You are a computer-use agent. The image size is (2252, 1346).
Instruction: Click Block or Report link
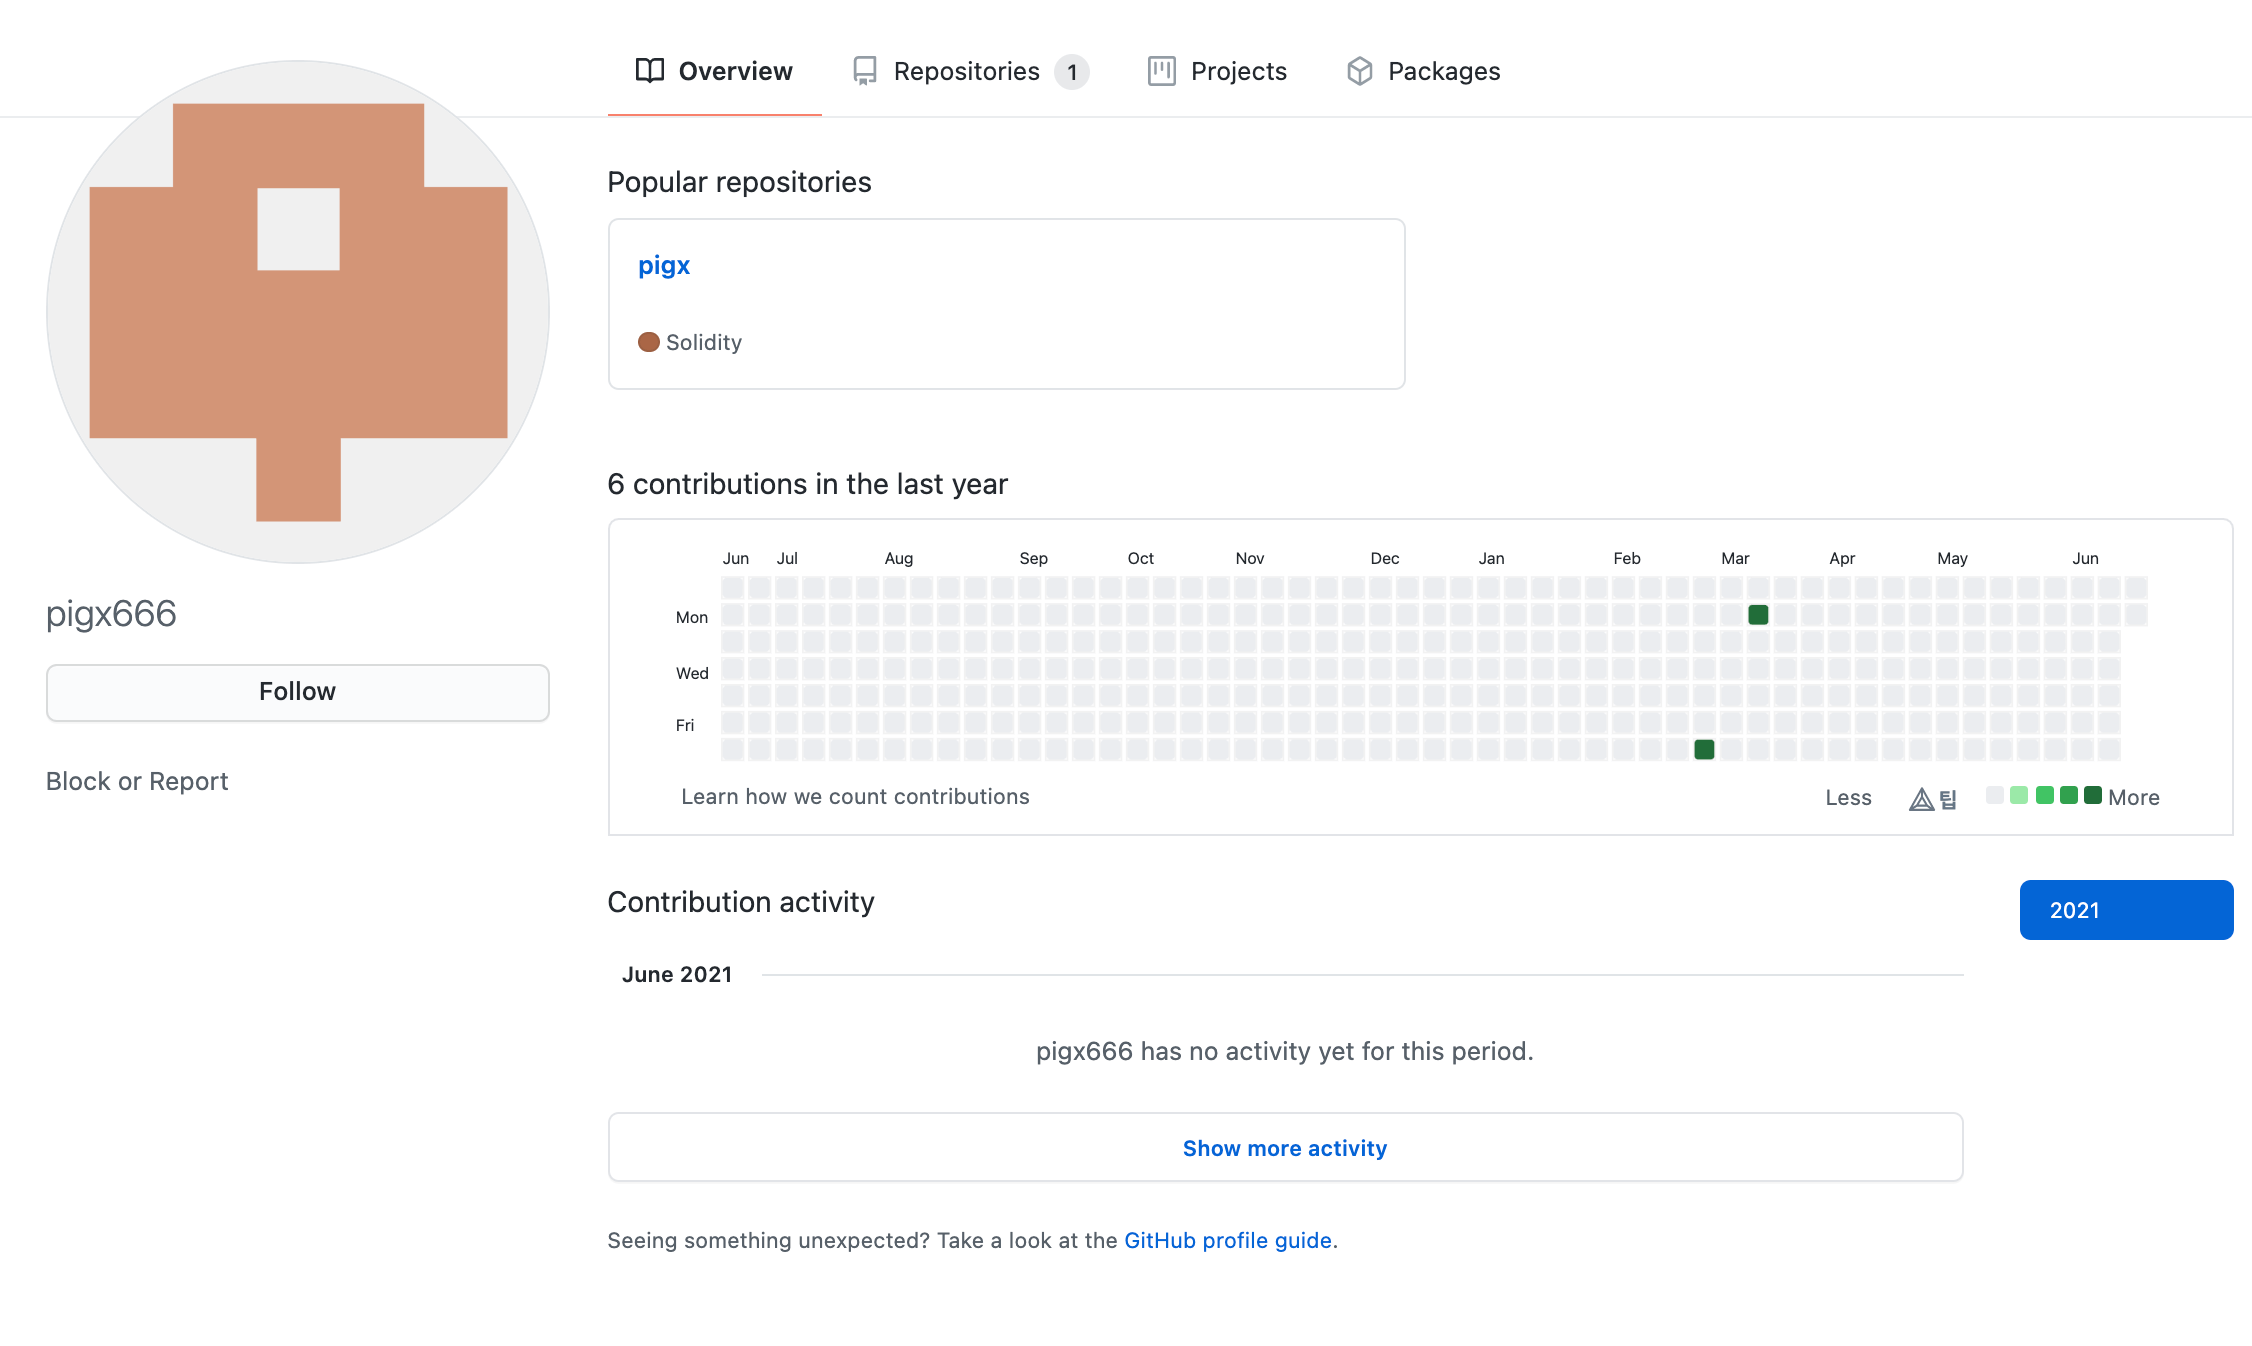[x=137, y=781]
